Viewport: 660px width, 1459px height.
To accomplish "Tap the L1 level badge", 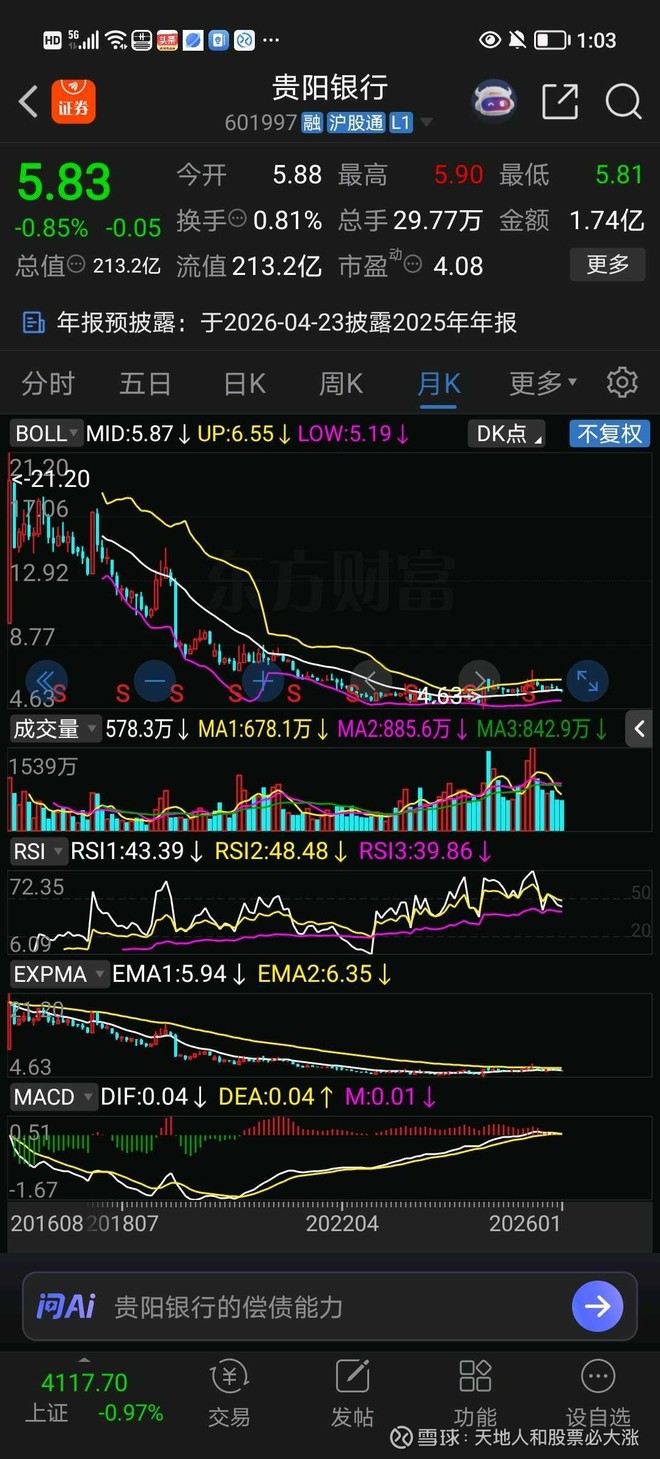I will (x=401, y=123).
